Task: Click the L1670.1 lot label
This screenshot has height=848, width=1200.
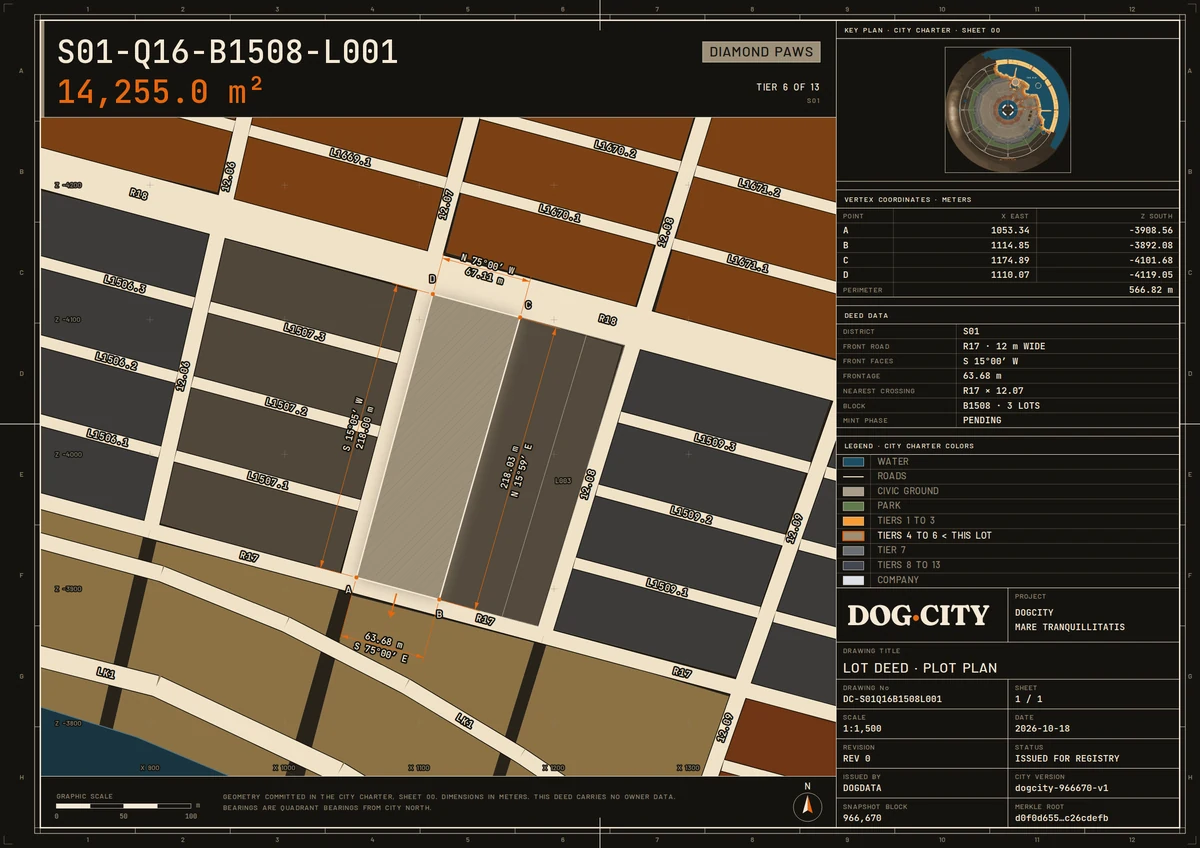Action: pos(559,212)
